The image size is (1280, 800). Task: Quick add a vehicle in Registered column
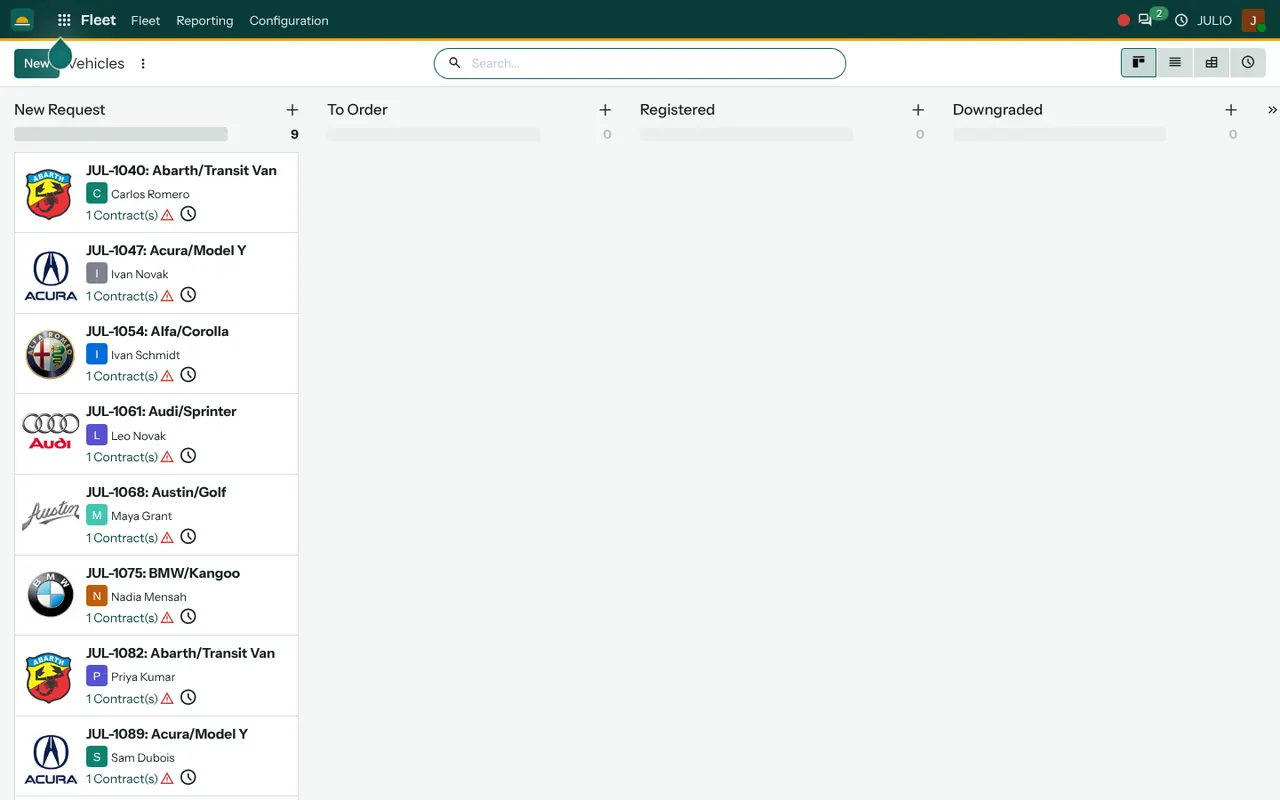(918, 110)
